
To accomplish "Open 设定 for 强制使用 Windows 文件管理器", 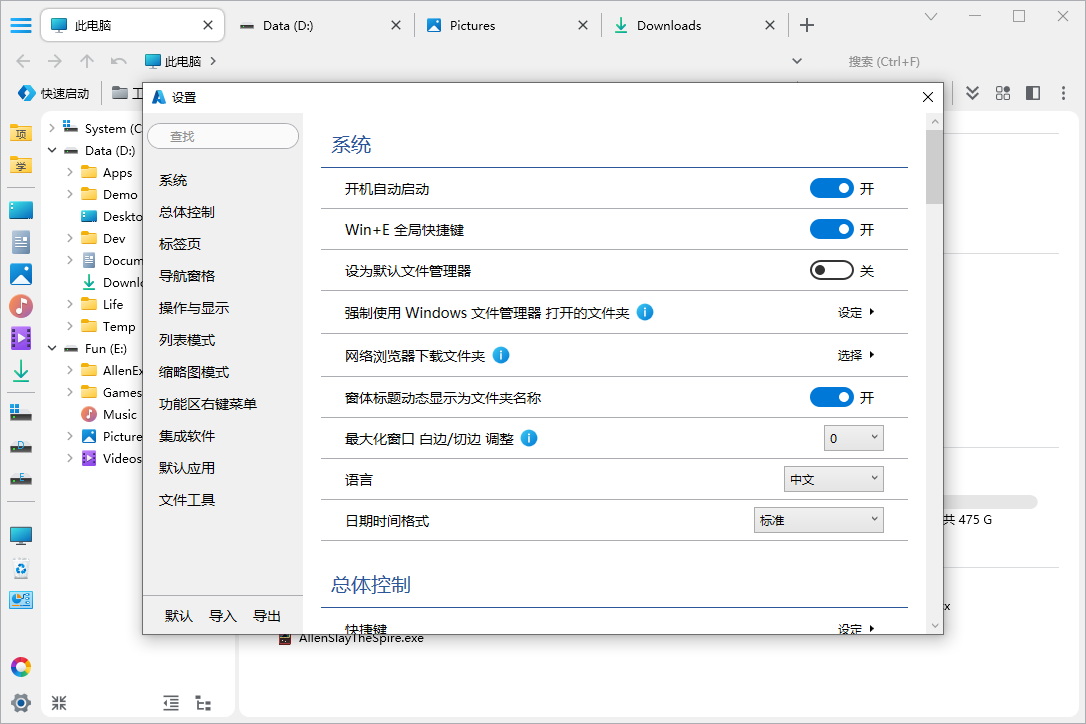I will [x=856, y=312].
